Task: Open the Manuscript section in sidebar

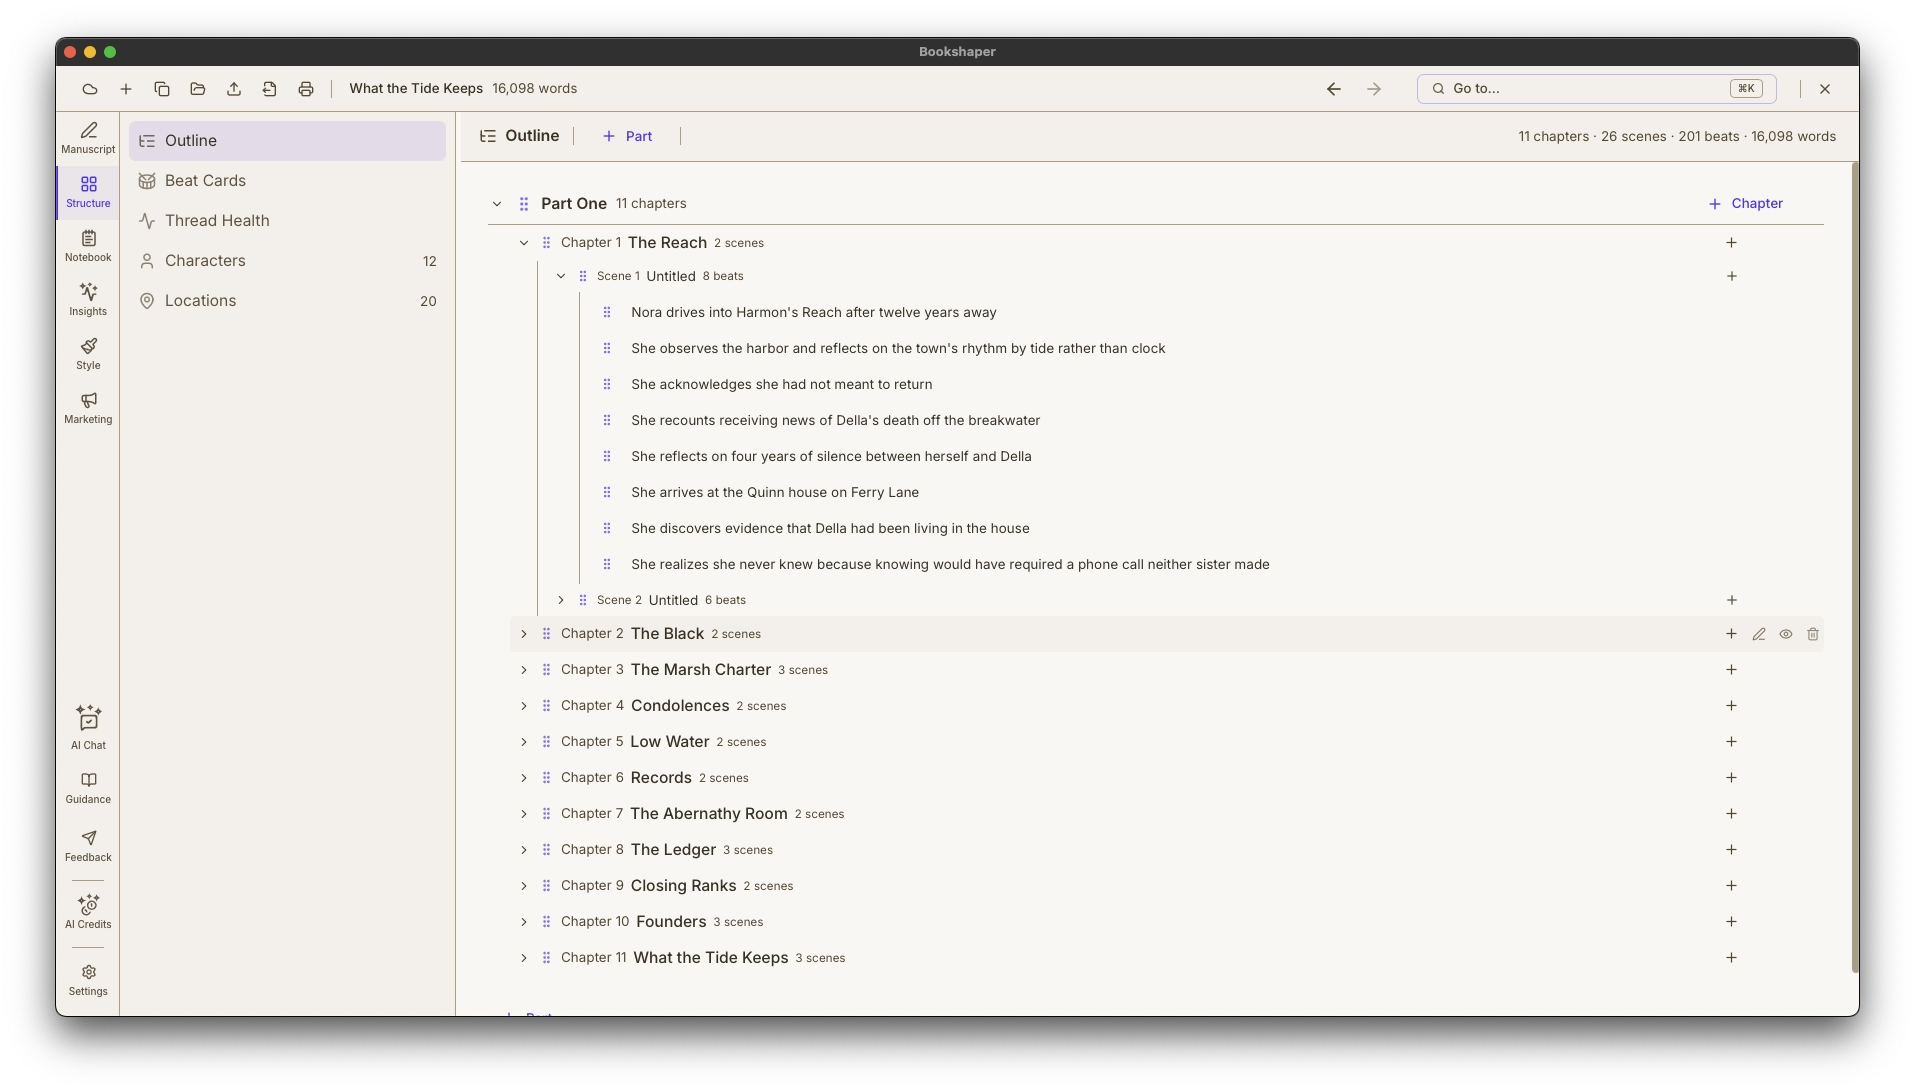Action: click(88, 138)
